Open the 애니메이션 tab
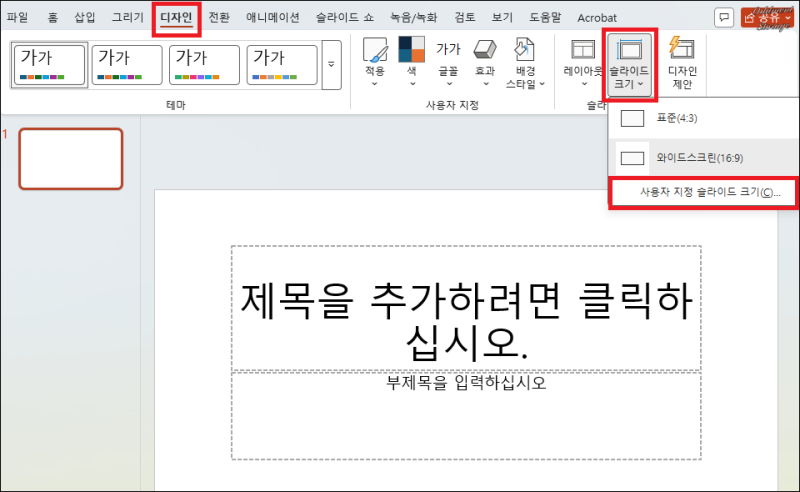Image resolution: width=800 pixels, height=492 pixels. tap(272, 17)
